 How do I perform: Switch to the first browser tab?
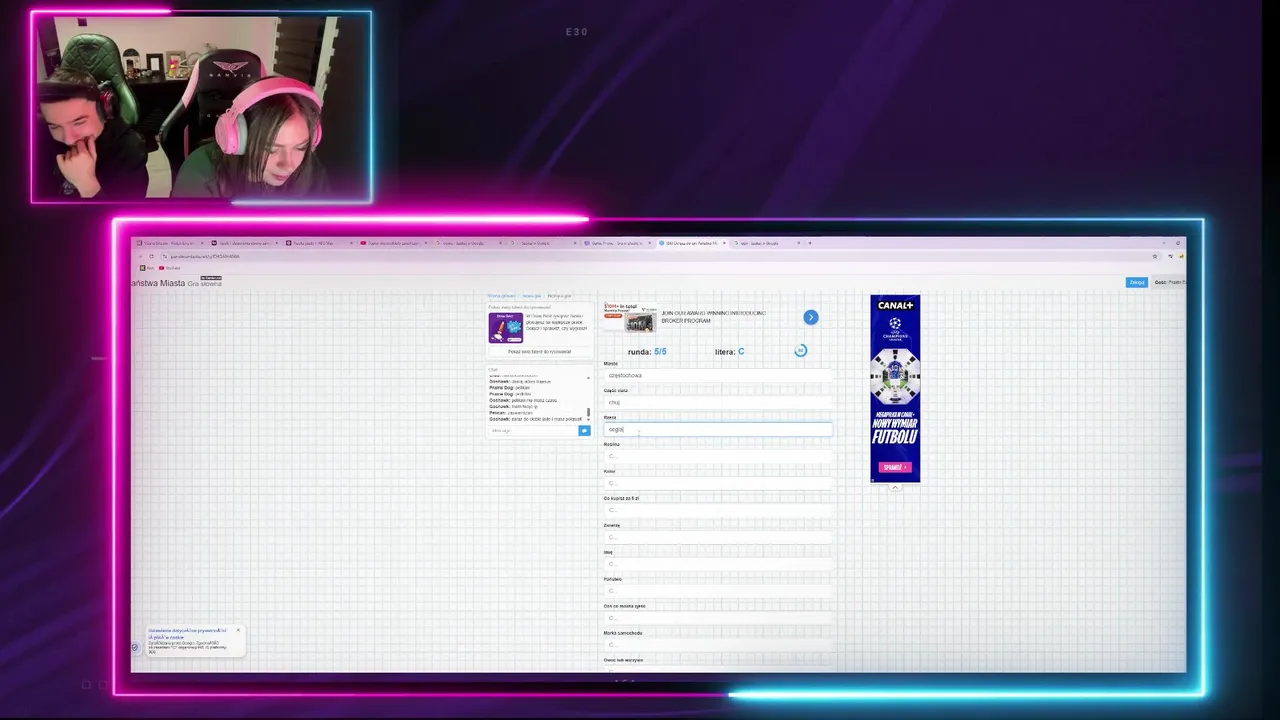pyautogui.click(x=170, y=243)
